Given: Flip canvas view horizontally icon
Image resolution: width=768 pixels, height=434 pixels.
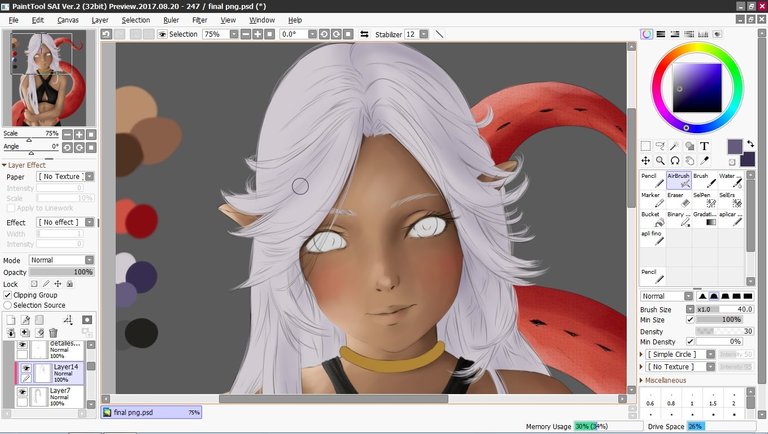Looking at the screenshot, I should [364, 34].
